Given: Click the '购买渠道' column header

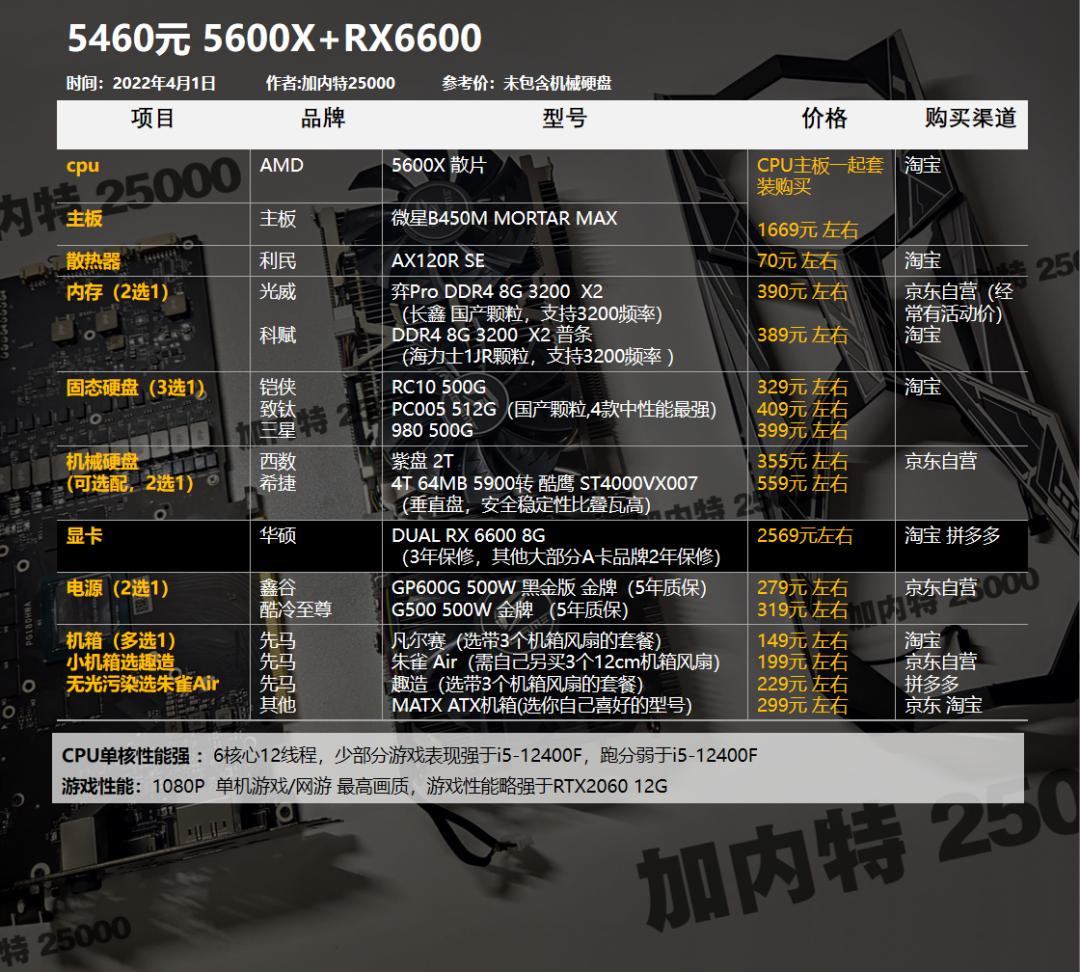Looking at the screenshot, I should pyautogui.click(x=970, y=118).
